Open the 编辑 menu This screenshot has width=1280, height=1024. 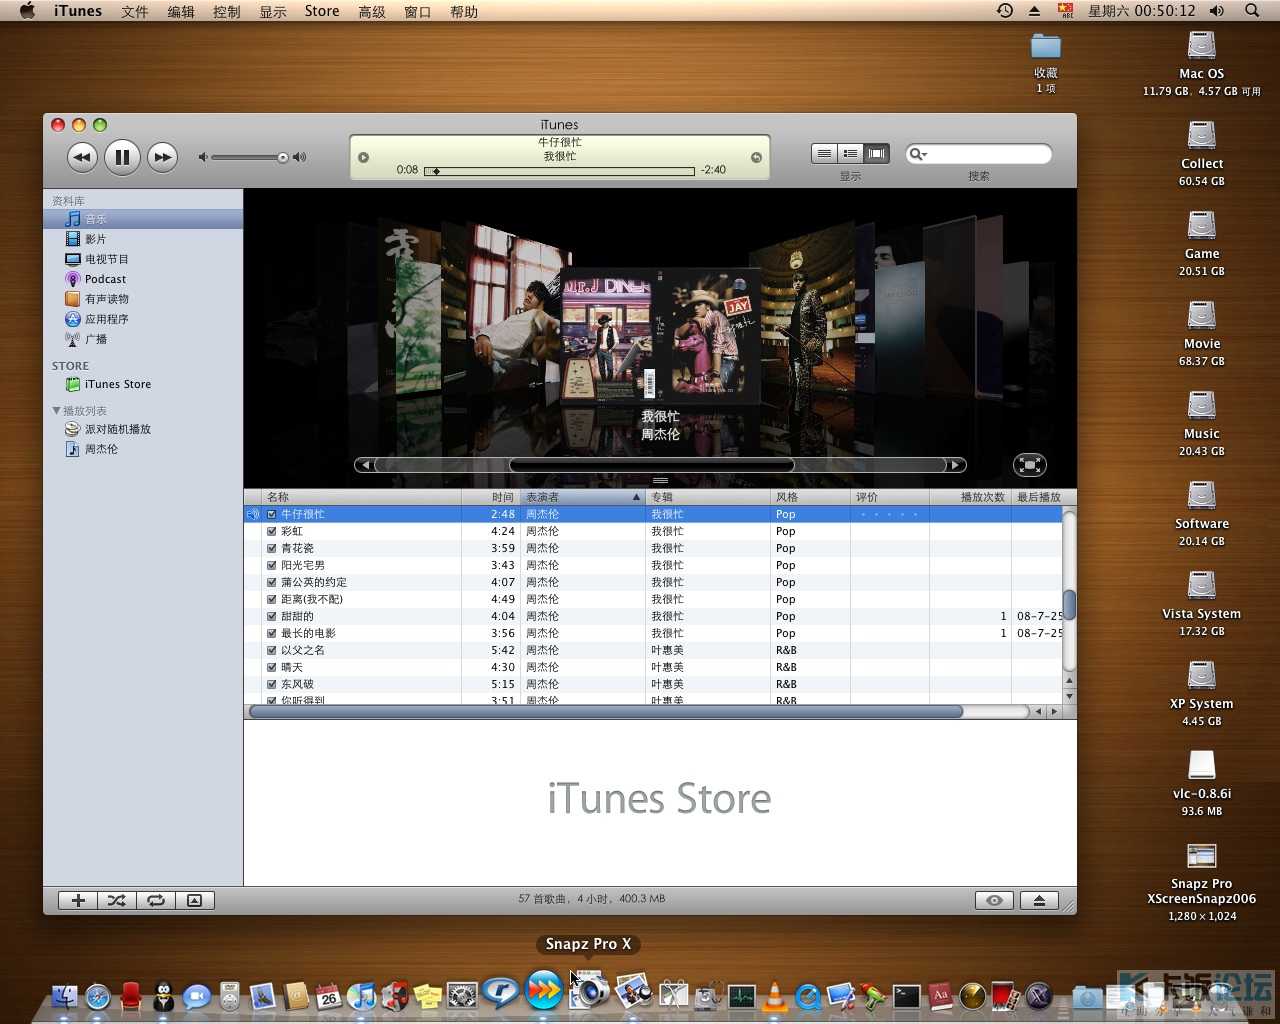point(181,11)
